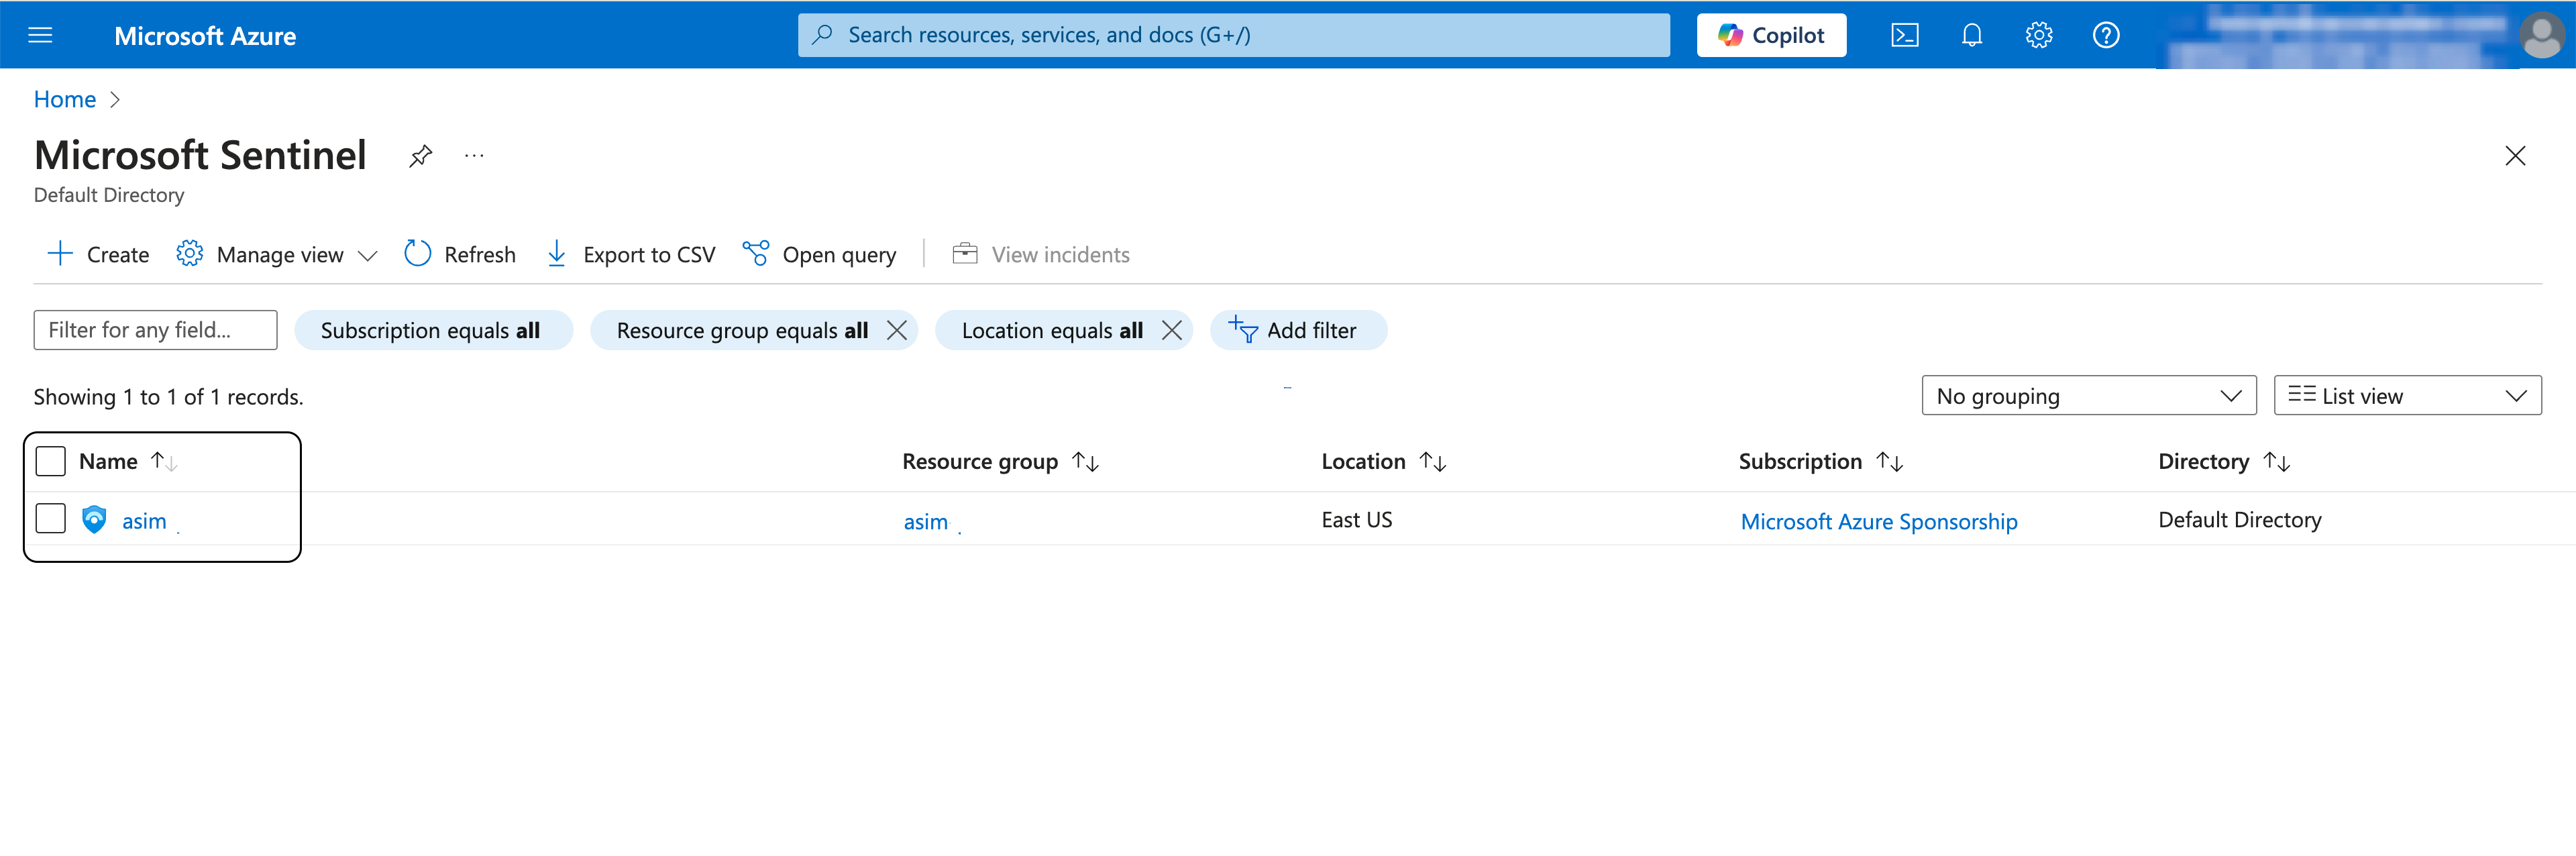Image resolution: width=2576 pixels, height=856 pixels.
Task: Click the Create button
Action: tap(98, 254)
